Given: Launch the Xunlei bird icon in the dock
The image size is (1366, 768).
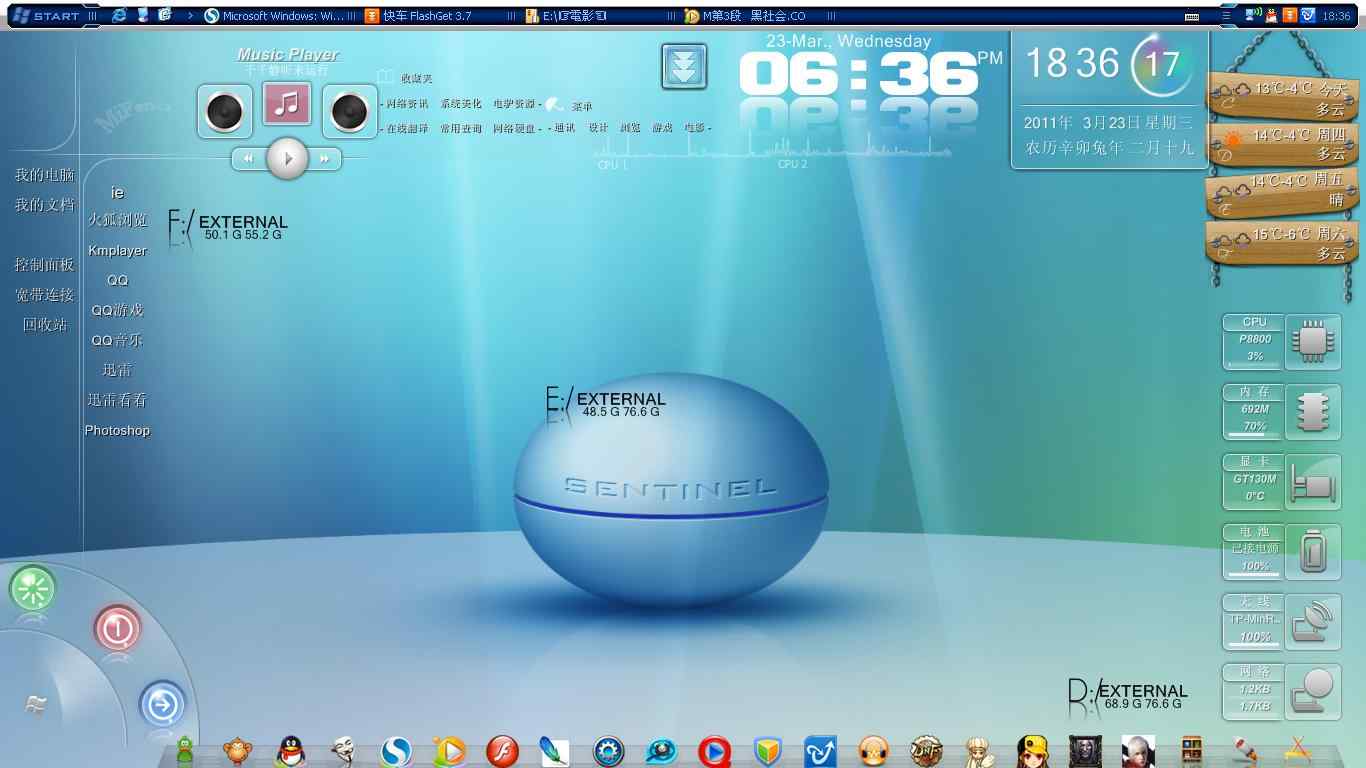Looking at the screenshot, I should pos(820,750).
